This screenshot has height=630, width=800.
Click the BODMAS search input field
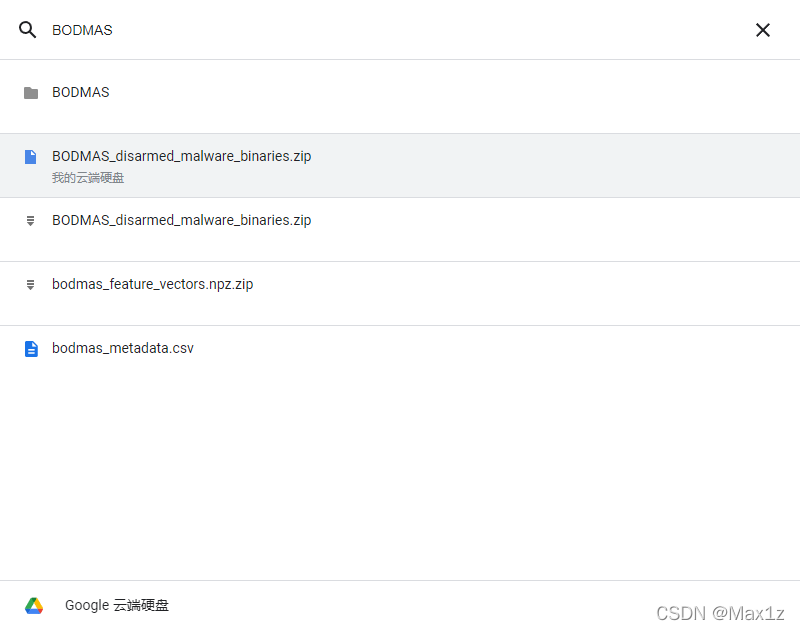pyautogui.click(x=398, y=30)
